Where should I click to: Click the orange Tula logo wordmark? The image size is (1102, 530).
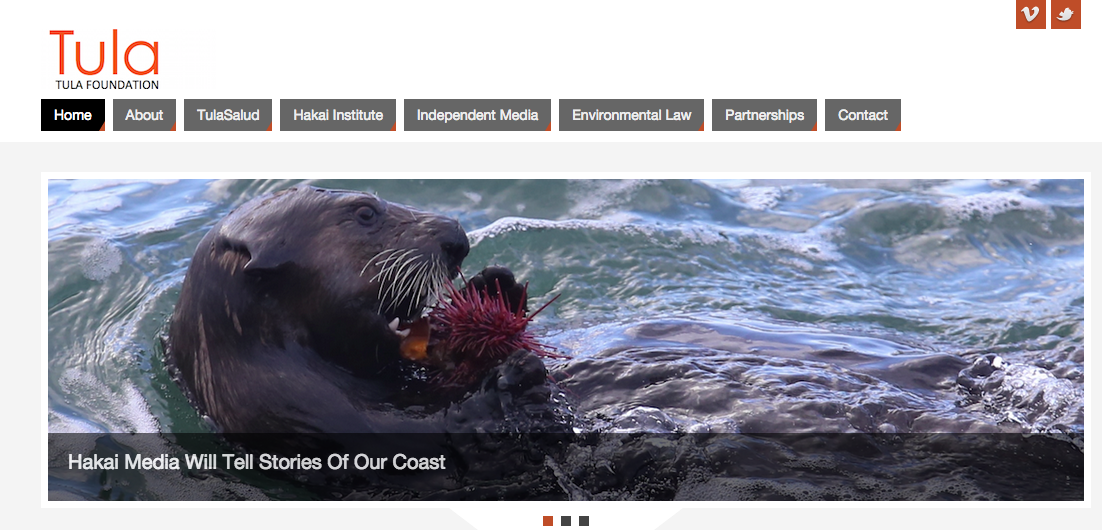pos(105,52)
